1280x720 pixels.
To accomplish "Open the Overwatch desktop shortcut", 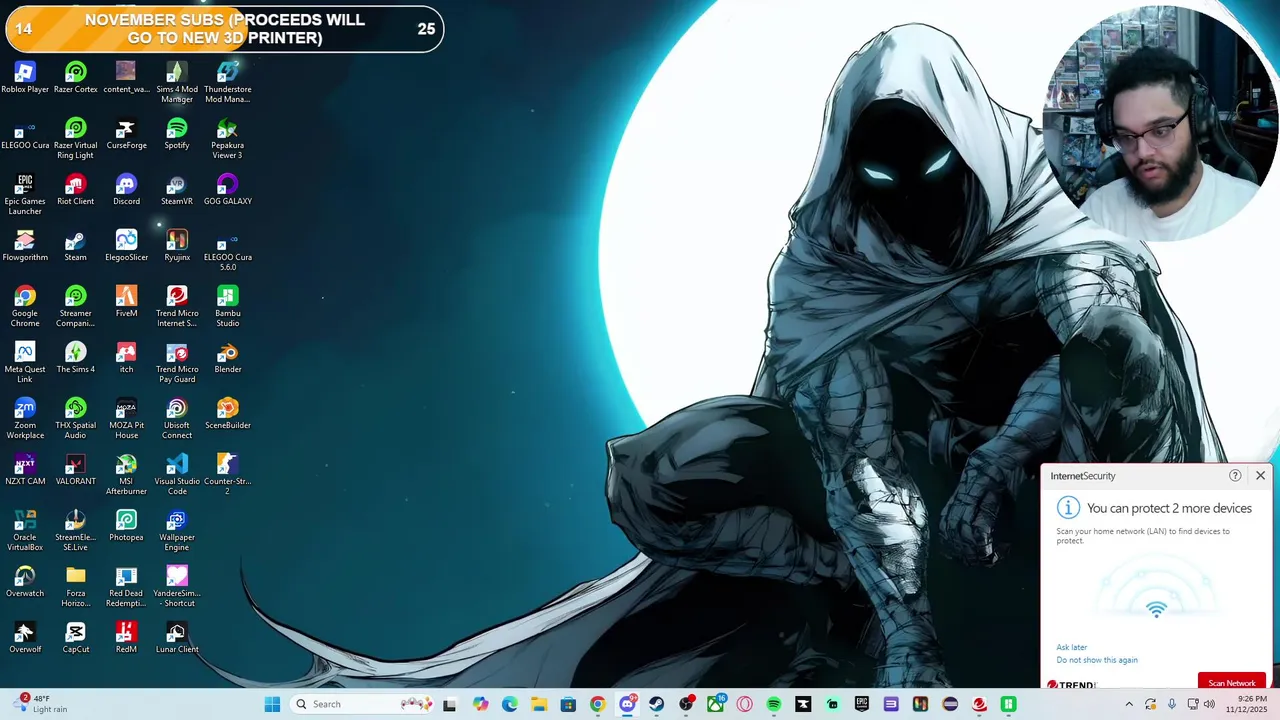I will click(25, 582).
